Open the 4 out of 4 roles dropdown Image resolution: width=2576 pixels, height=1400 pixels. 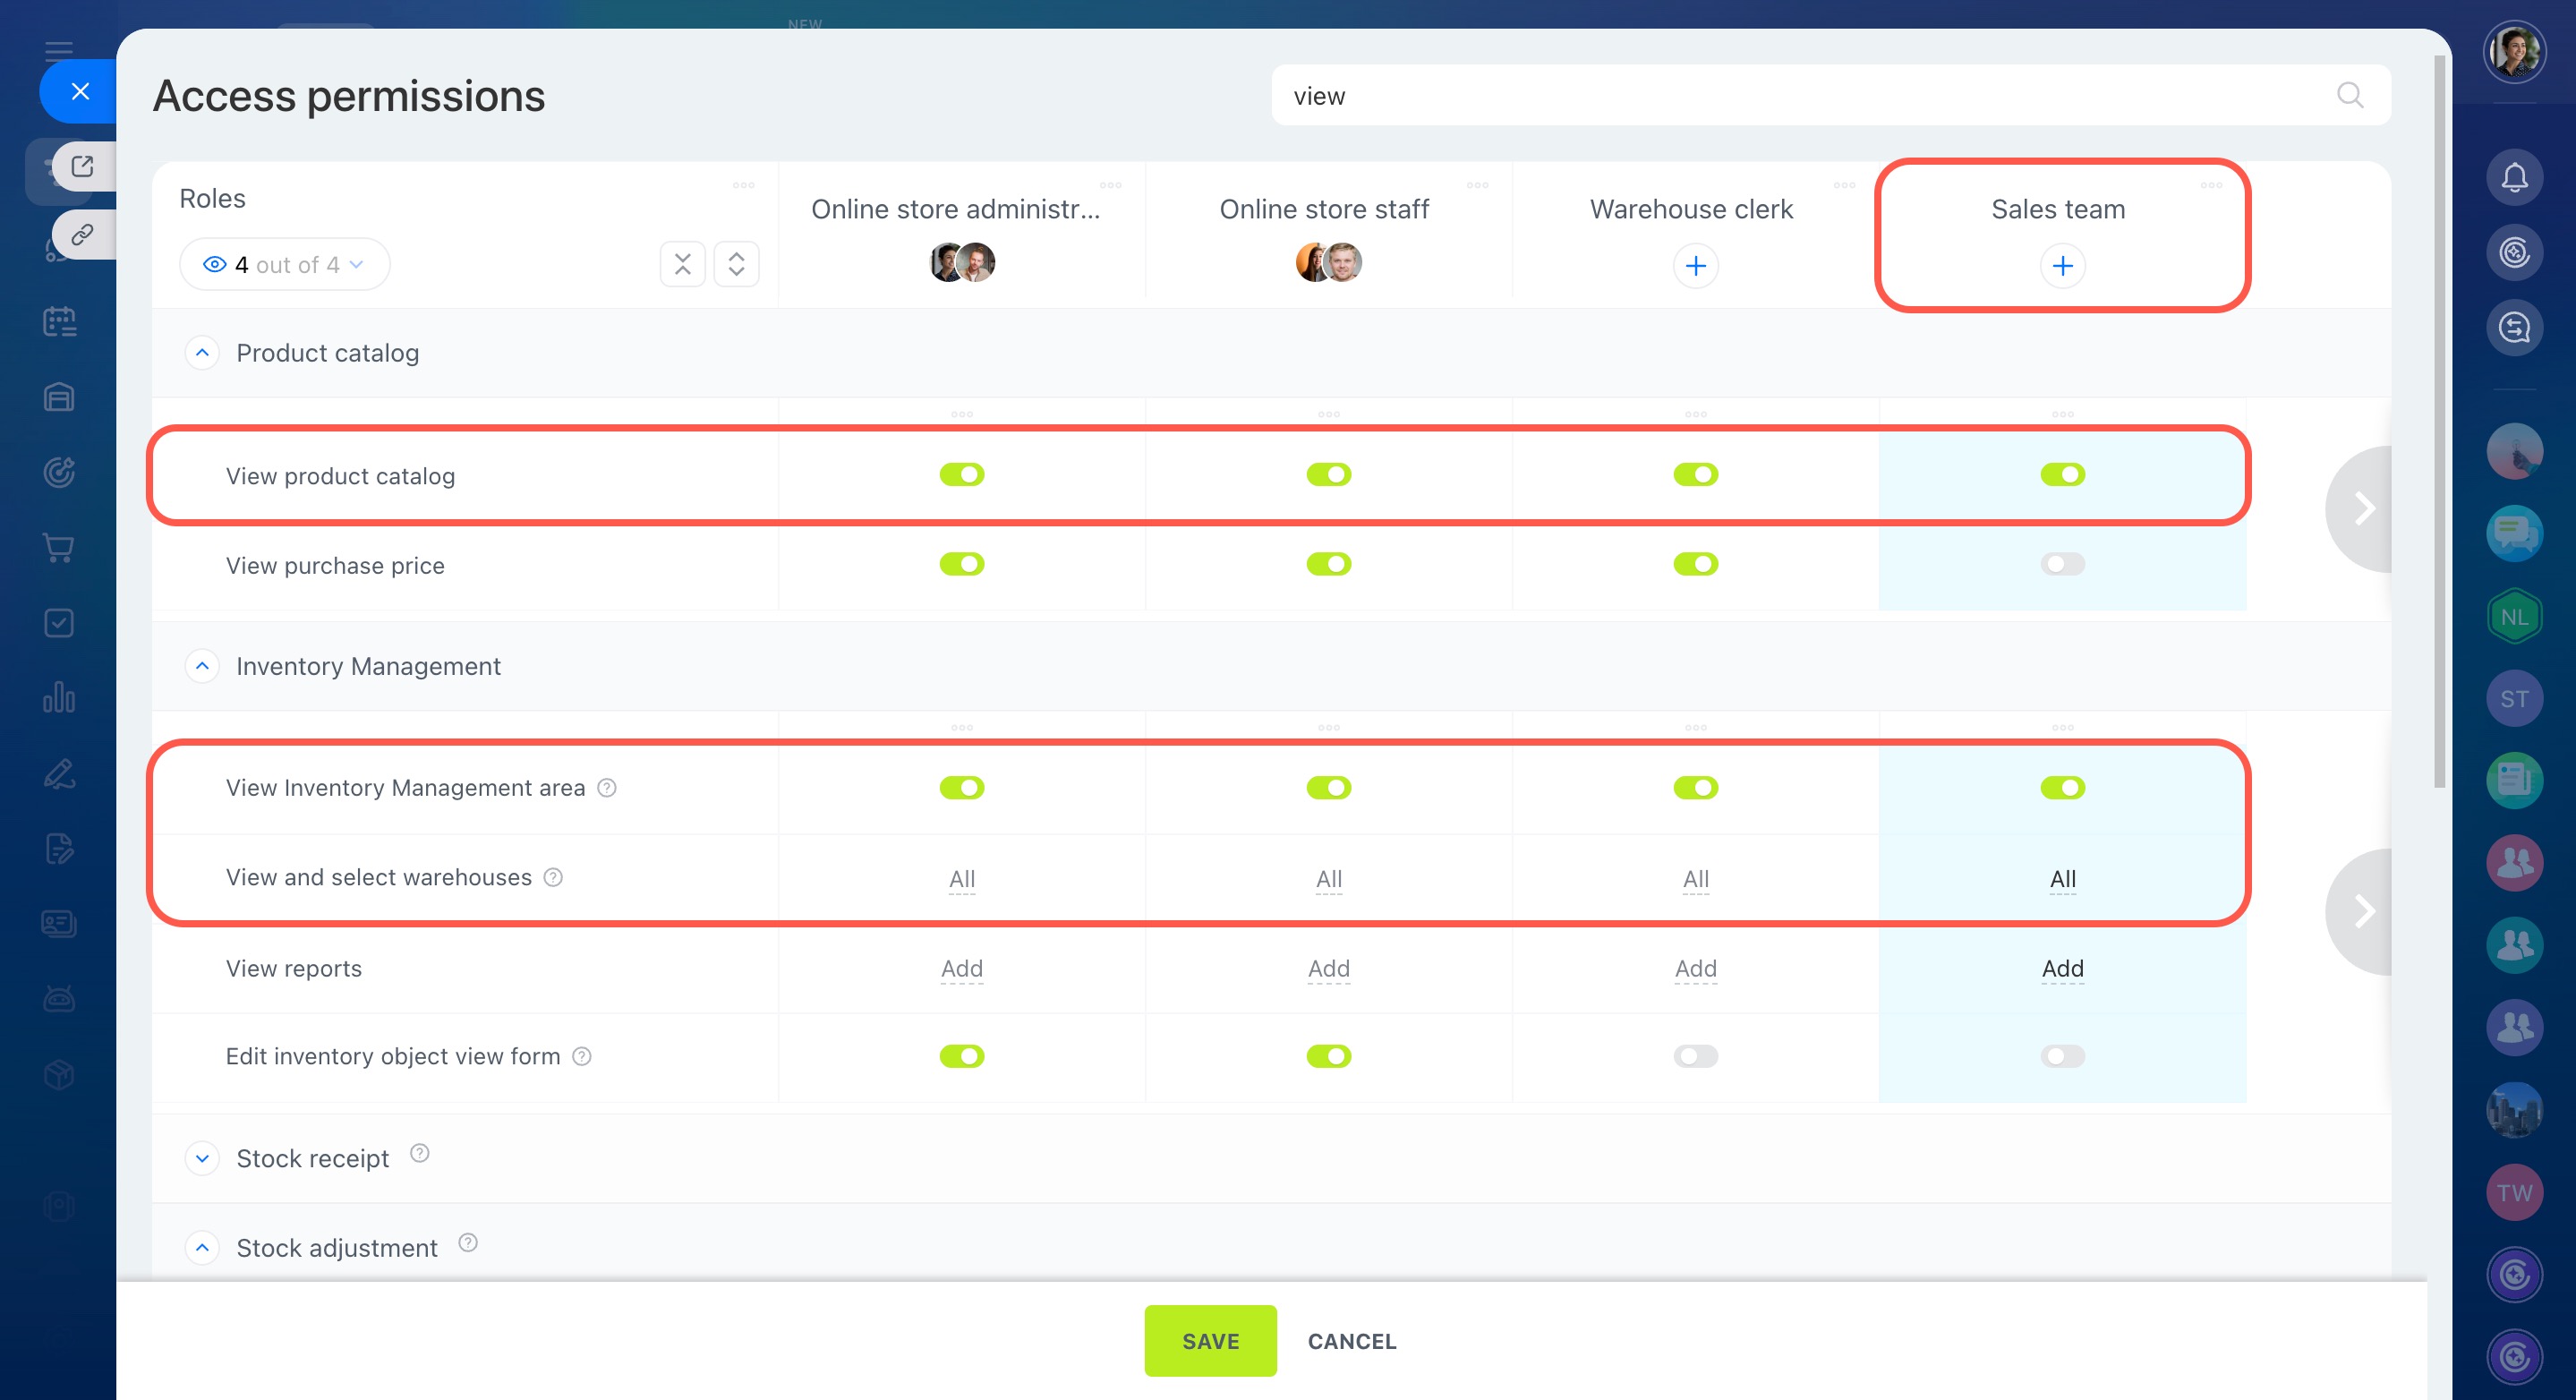tap(284, 265)
